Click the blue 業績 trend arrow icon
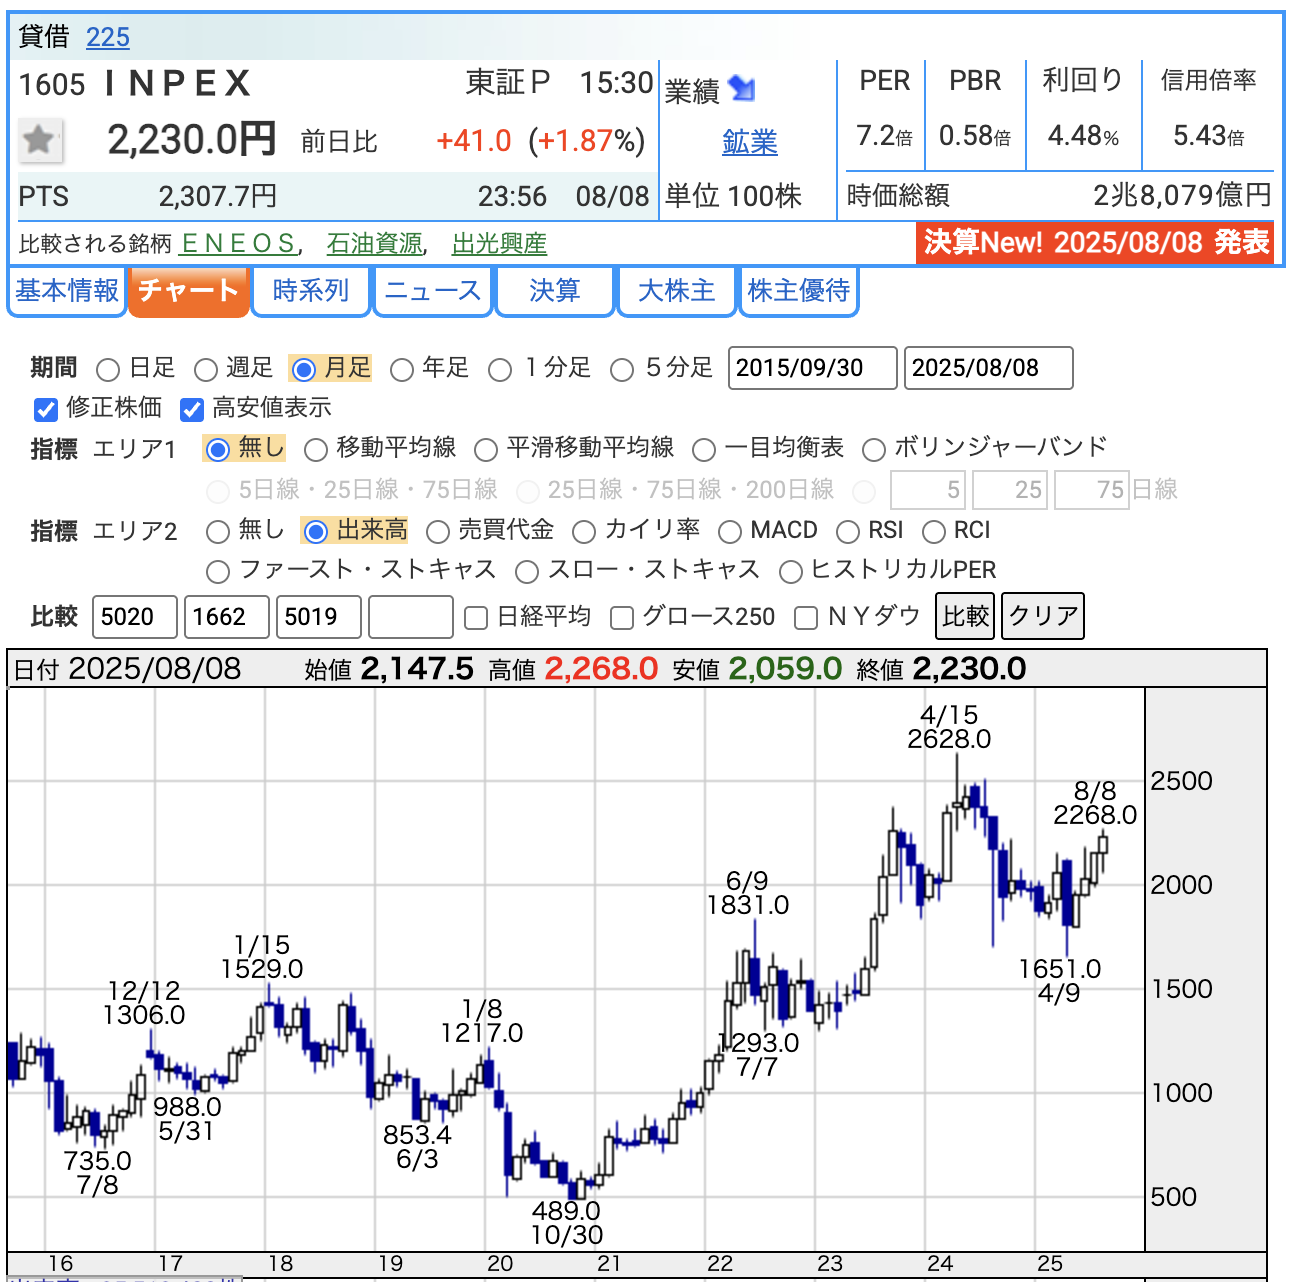 point(742,89)
